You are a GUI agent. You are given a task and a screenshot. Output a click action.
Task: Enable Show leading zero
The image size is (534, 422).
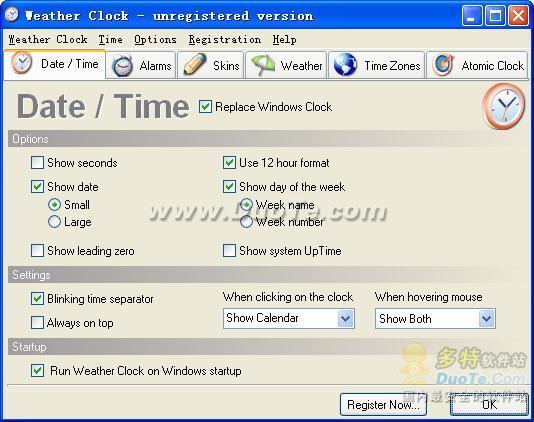coord(37,251)
